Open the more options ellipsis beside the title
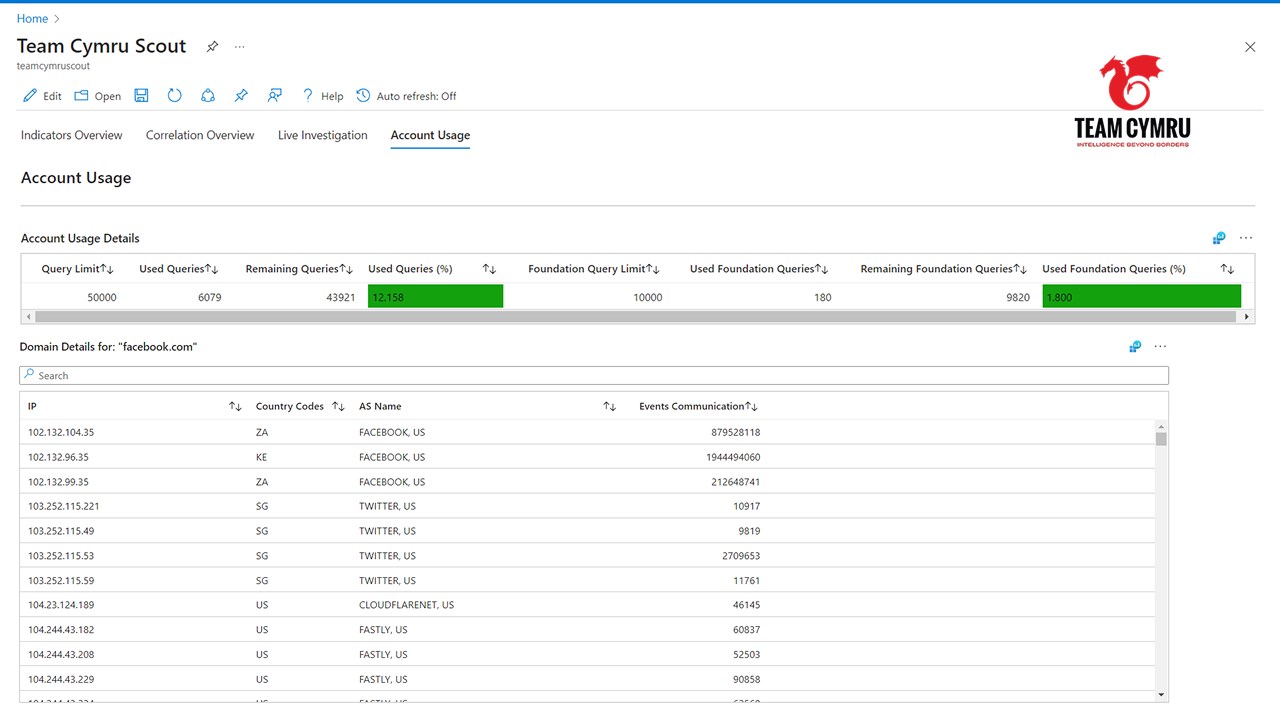 239,47
